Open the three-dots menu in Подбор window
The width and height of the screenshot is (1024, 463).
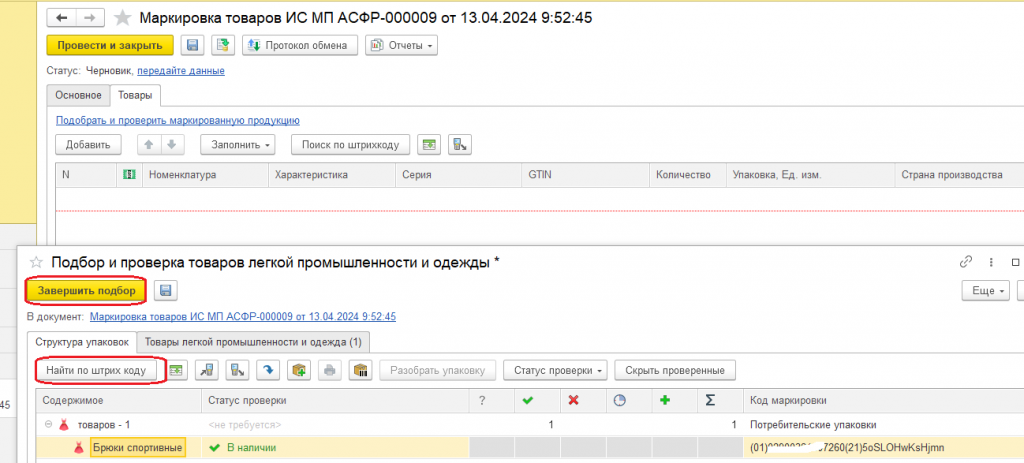click(x=991, y=262)
